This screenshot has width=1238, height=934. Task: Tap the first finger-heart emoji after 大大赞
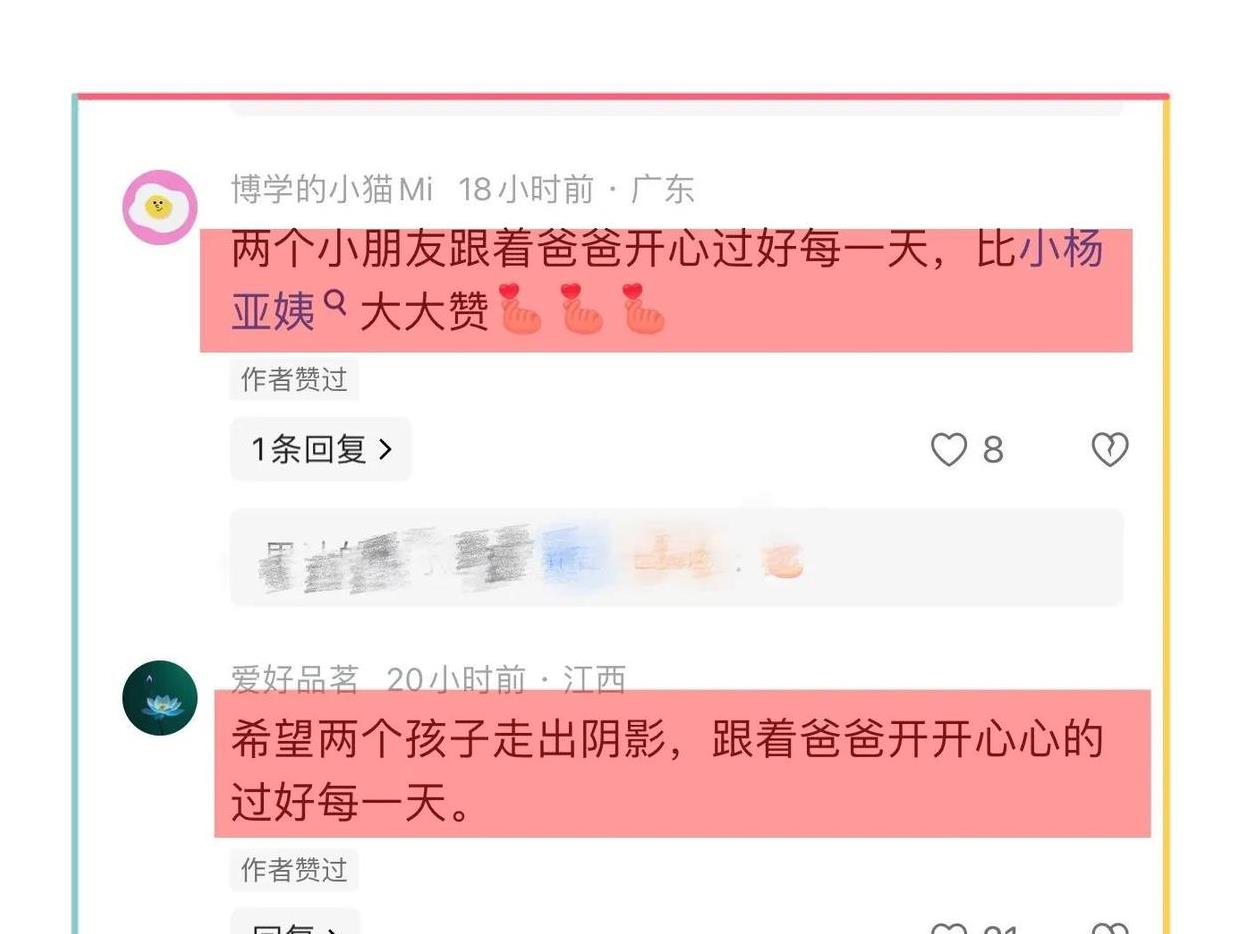[520, 309]
